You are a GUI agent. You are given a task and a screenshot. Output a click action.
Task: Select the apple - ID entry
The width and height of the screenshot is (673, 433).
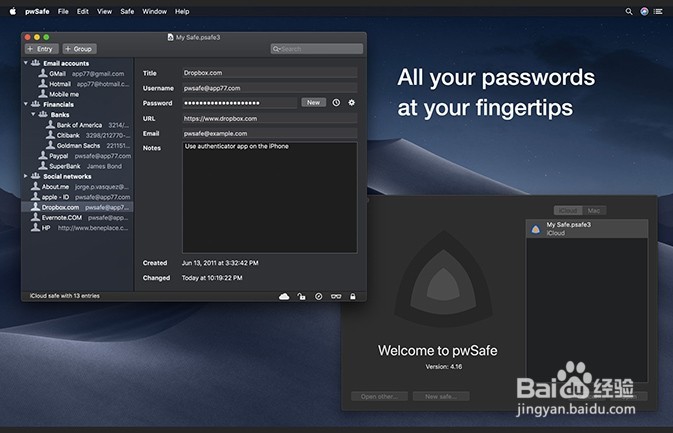click(x=77, y=197)
